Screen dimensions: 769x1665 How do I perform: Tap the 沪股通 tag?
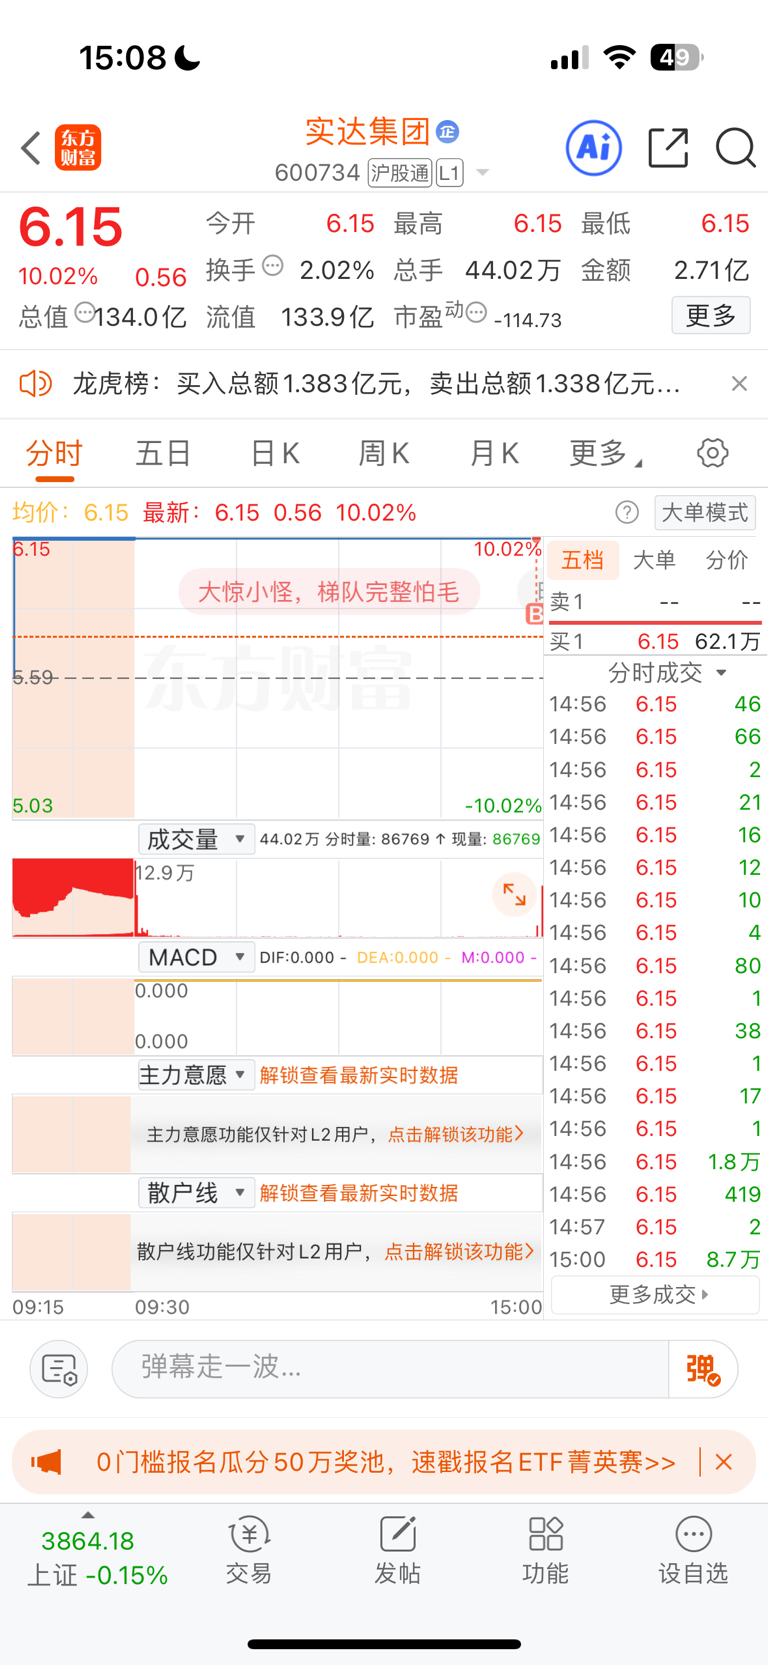coord(399,173)
